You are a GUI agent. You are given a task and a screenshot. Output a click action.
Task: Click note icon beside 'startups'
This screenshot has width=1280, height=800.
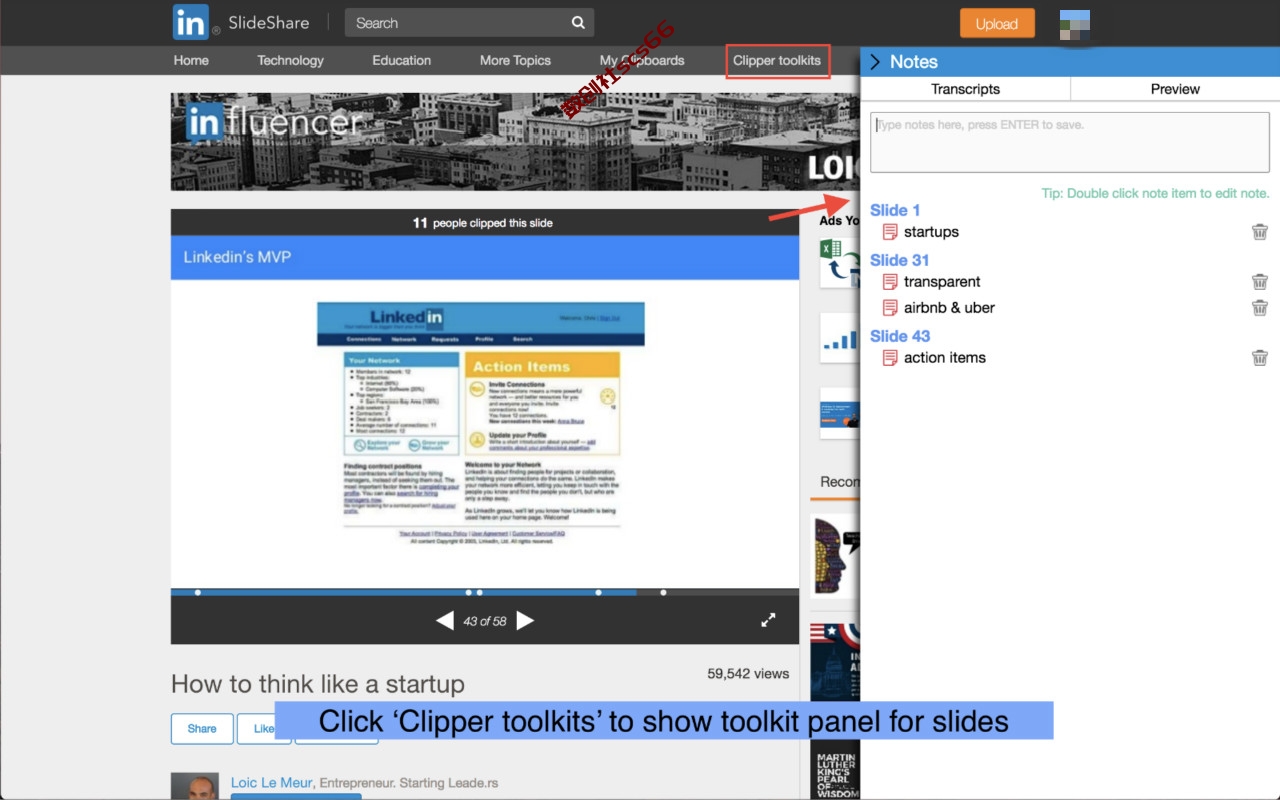pos(890,232)
